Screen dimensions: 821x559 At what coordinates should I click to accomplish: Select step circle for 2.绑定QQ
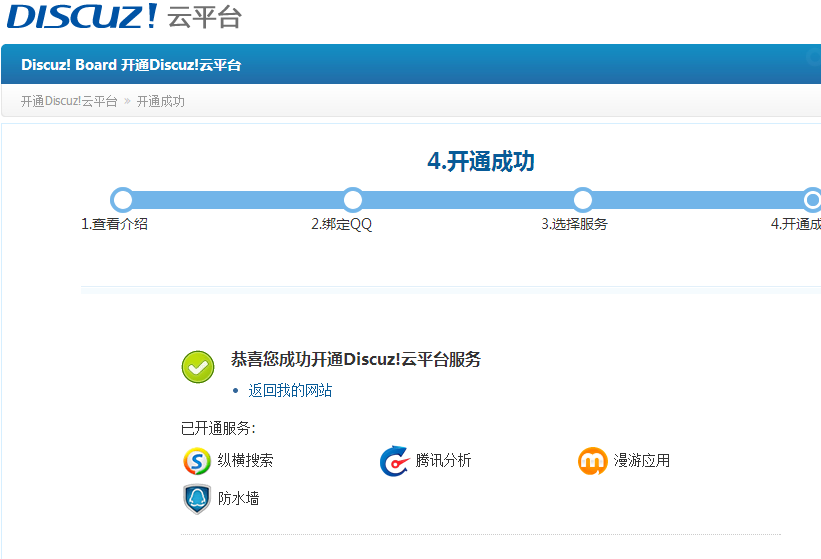pyautogui.click(x=353, y=199)
